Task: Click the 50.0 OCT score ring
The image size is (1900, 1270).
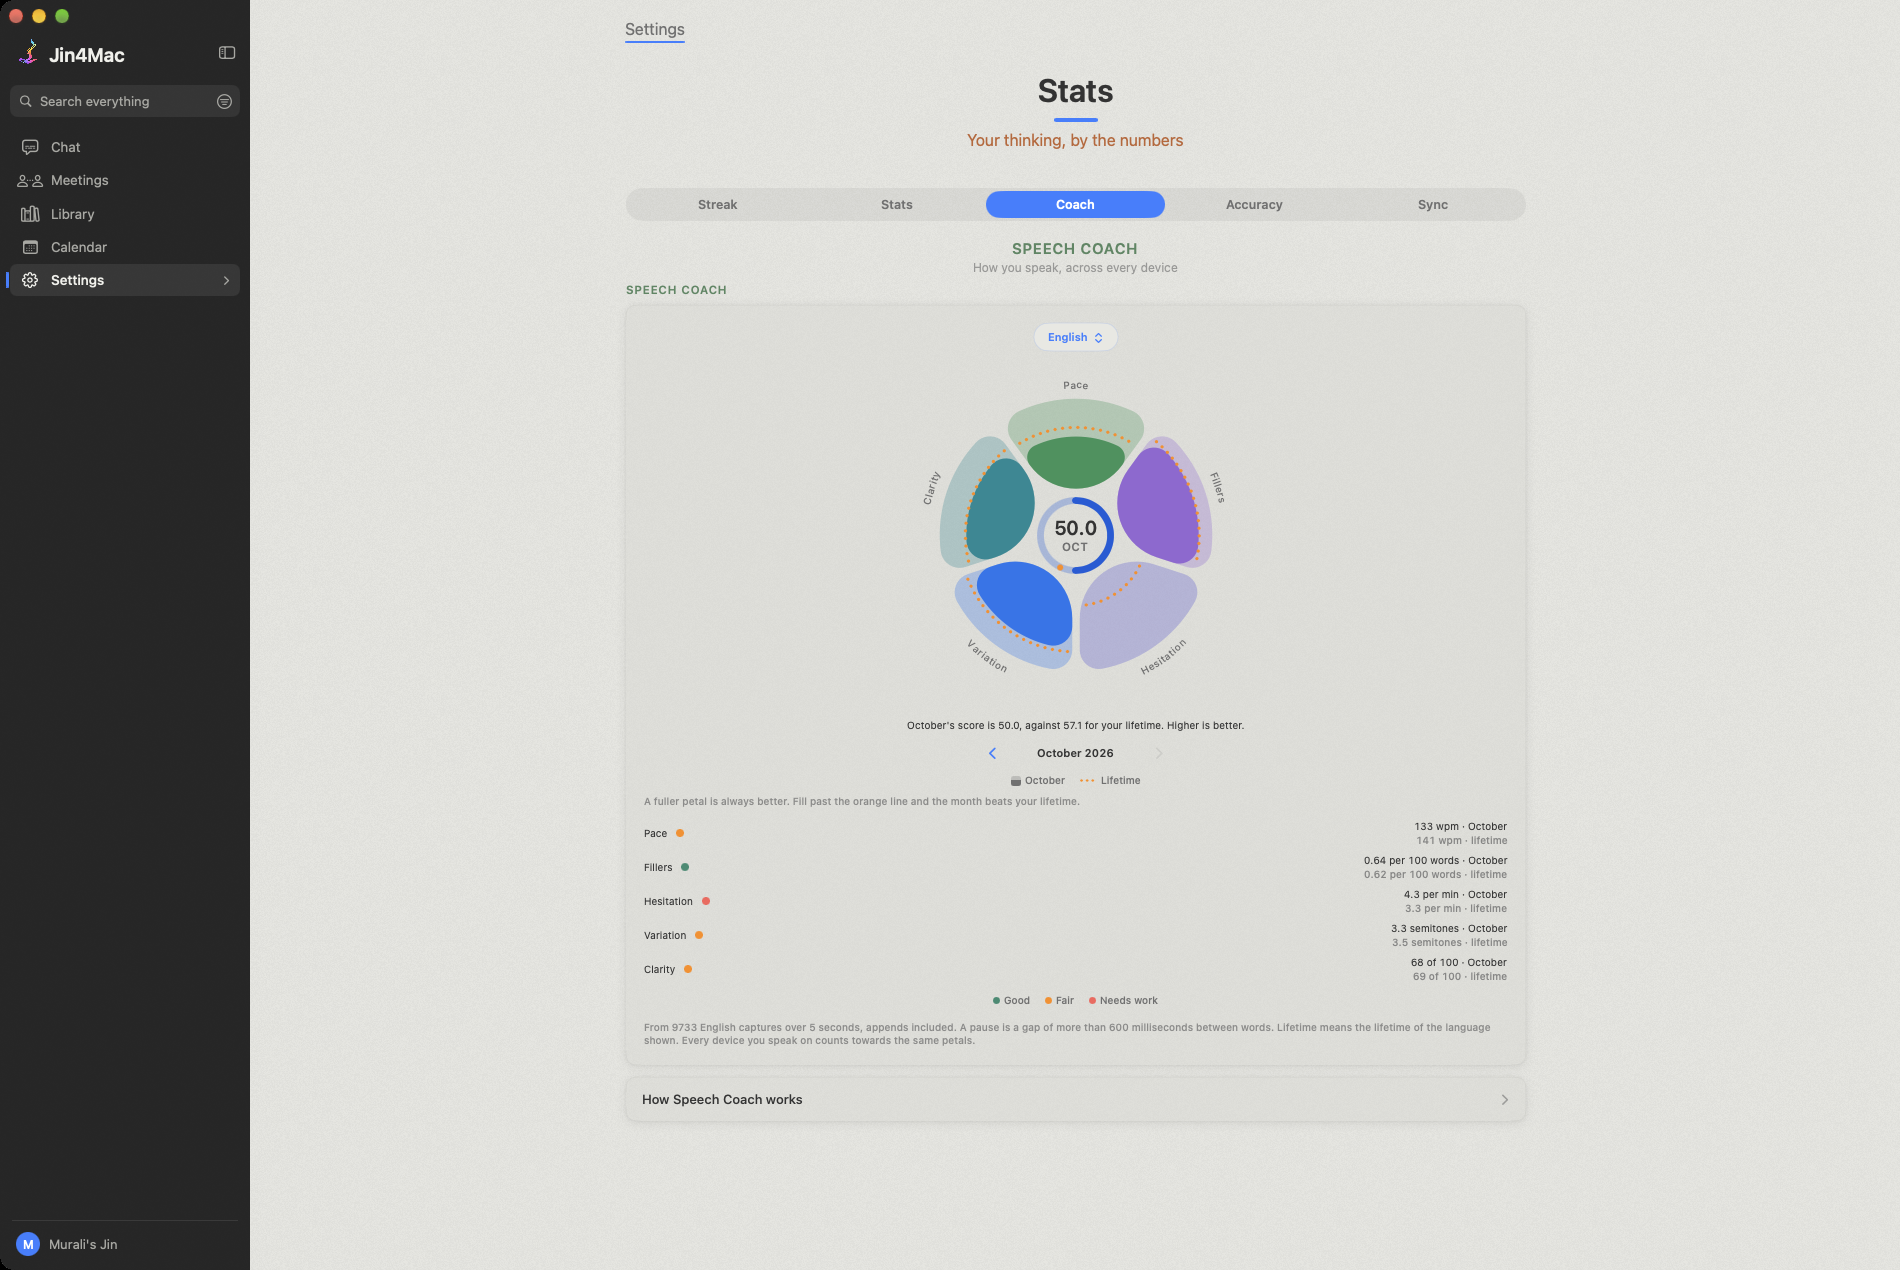Action: pos(1075,535)
